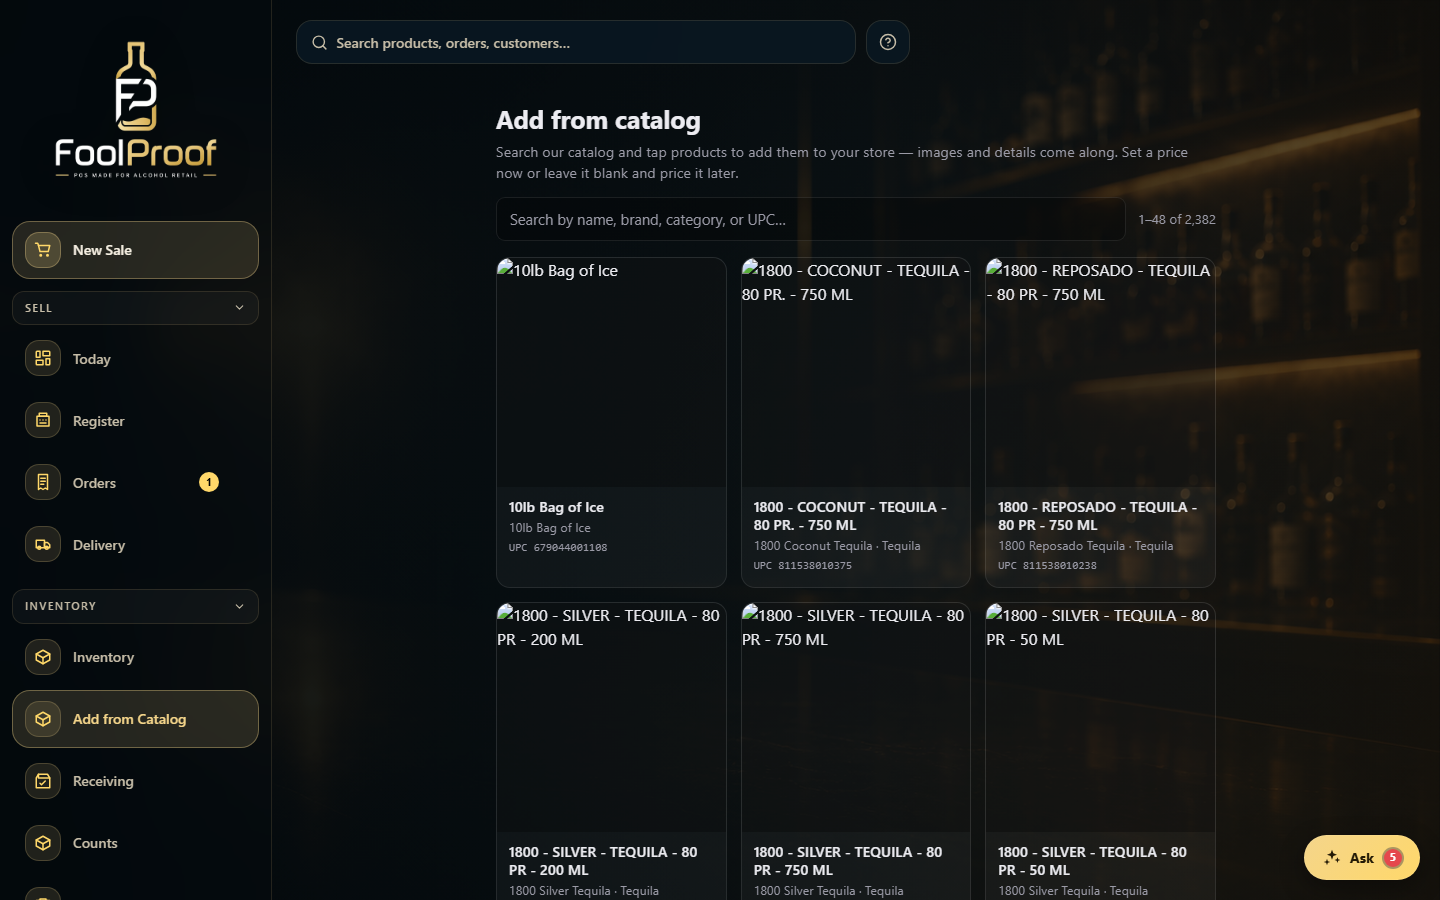Collapse the INVENTORY section chevron

(x=239, y=606)
